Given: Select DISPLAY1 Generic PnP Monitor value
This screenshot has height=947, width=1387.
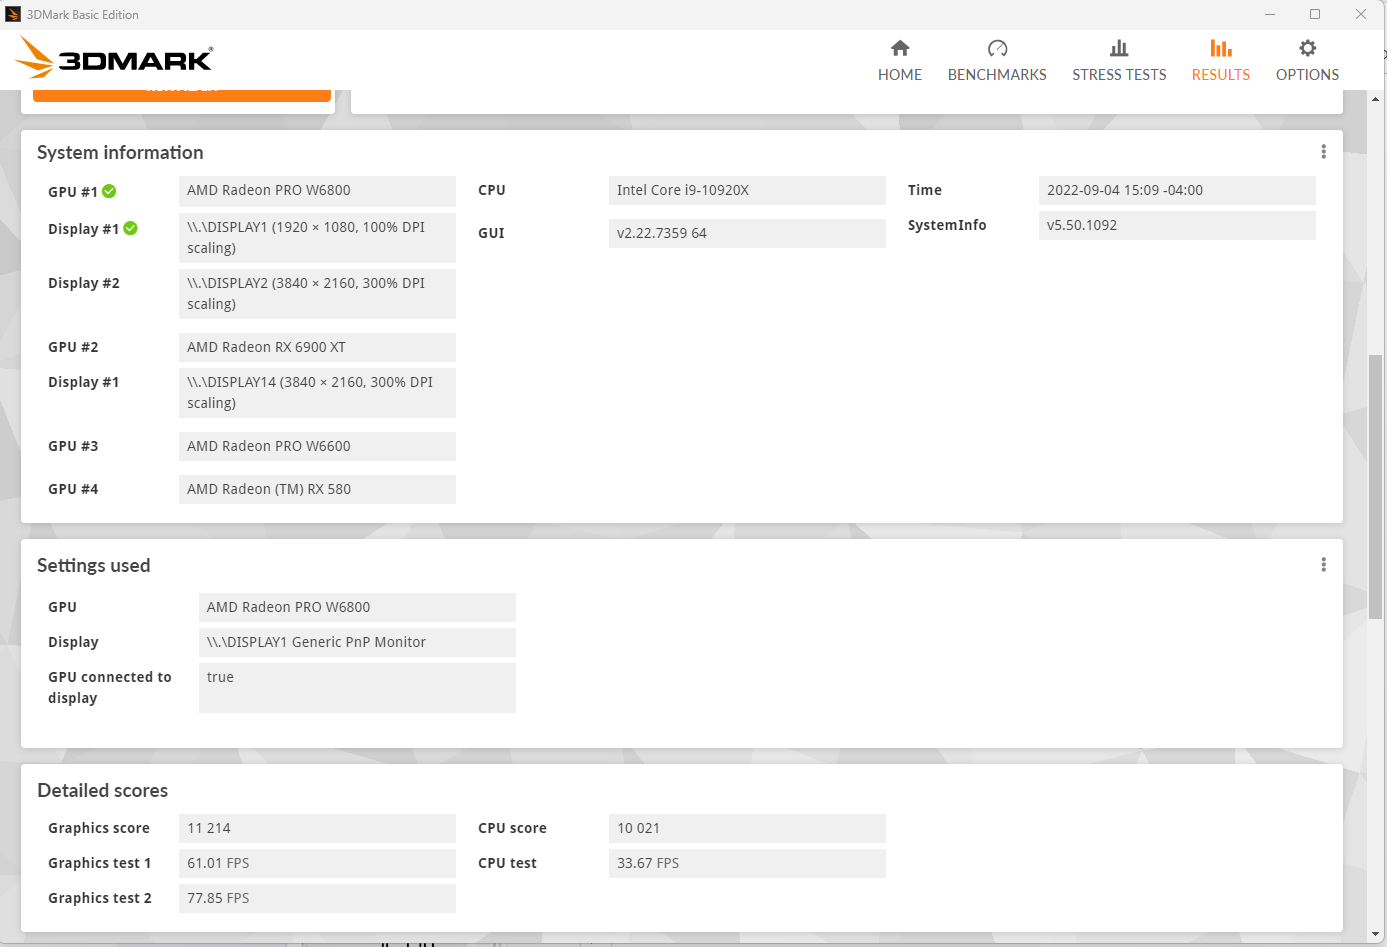Looking at the screenshot, I should 357,642.
